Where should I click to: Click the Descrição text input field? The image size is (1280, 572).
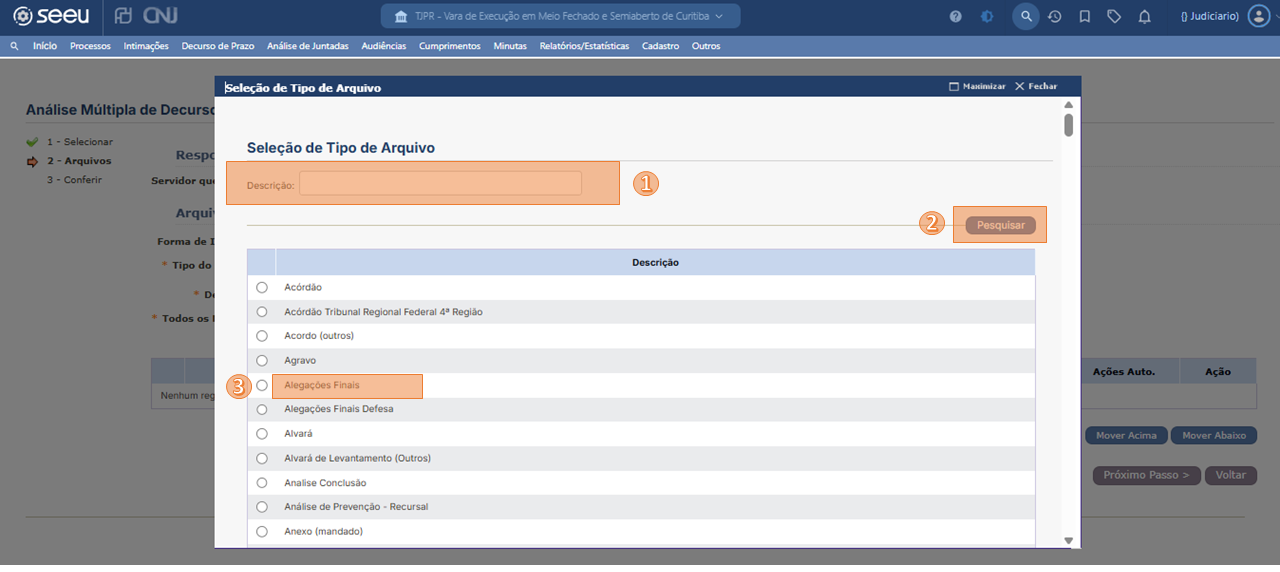(440, 184)
